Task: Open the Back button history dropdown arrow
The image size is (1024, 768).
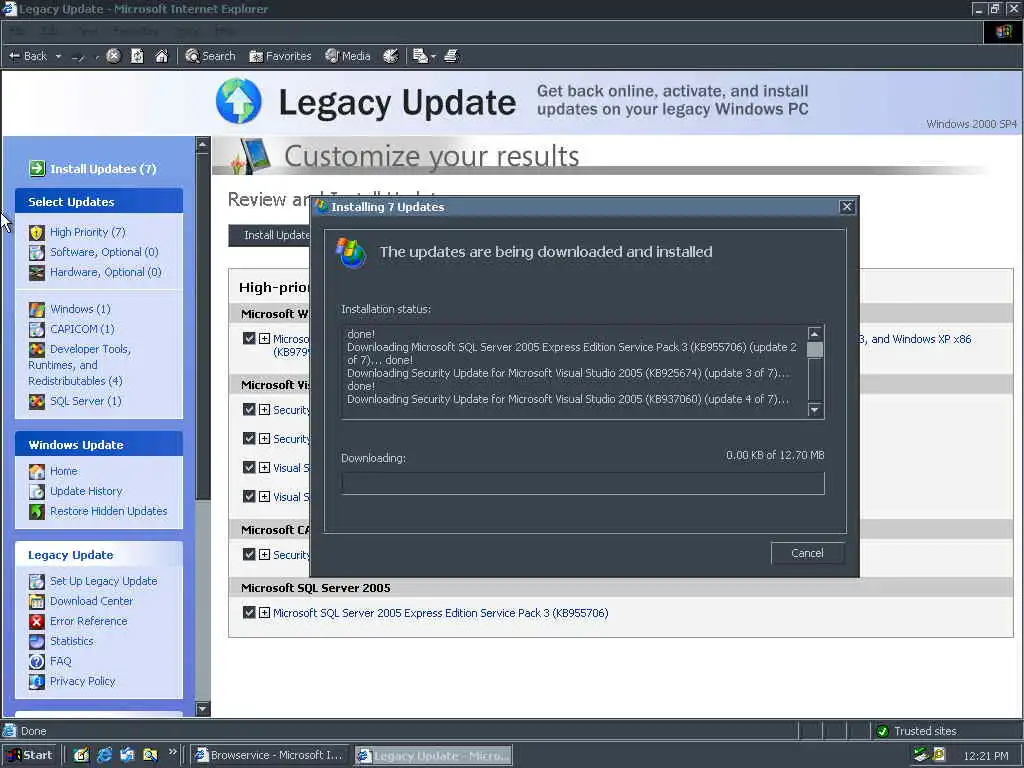Action: pos(58,57)
